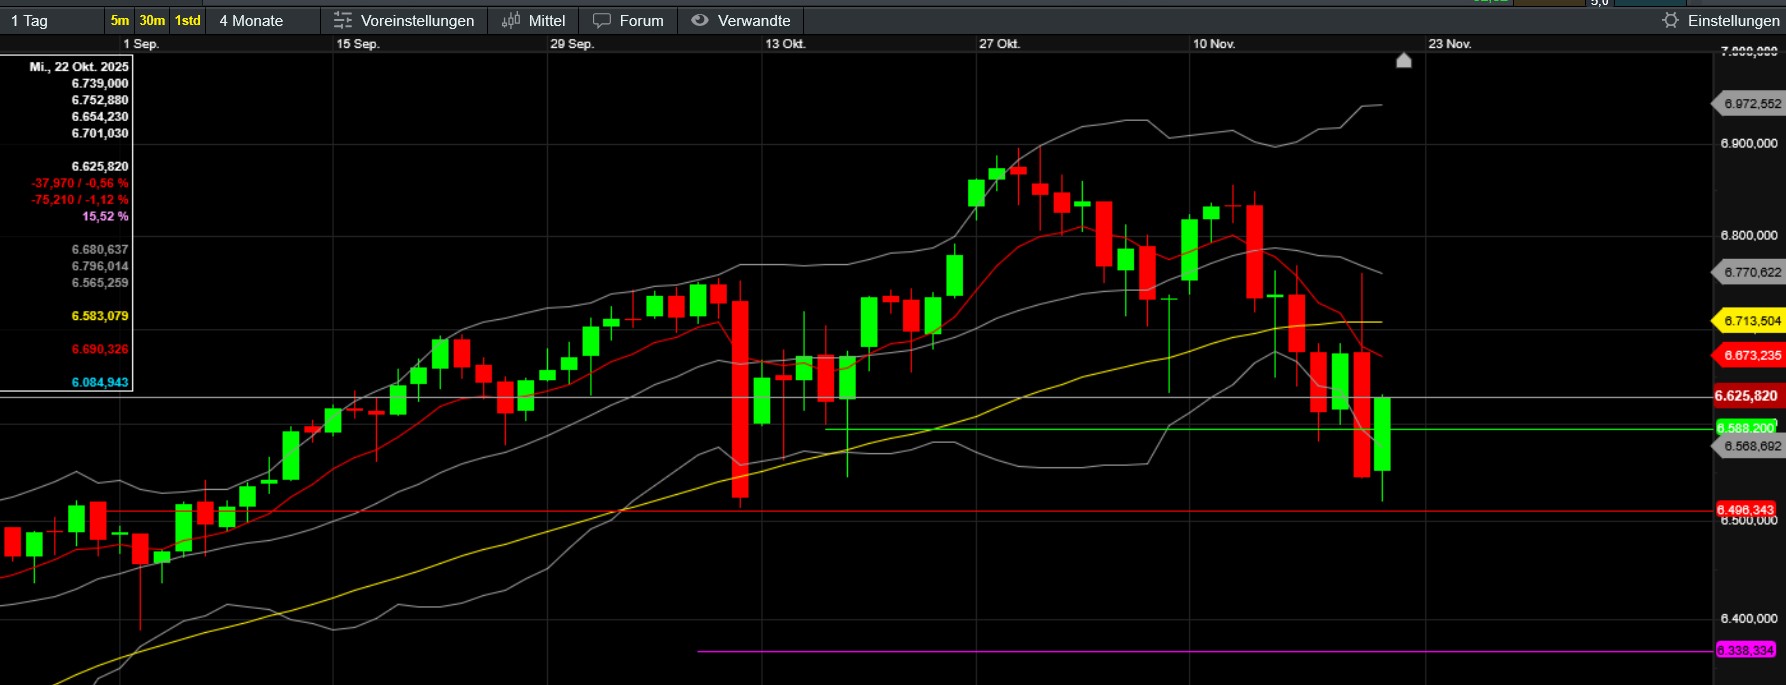Screen dimensions: 1786x685
Task: Click the Forum speech bubble icon
Action: [x=602, y=21]
